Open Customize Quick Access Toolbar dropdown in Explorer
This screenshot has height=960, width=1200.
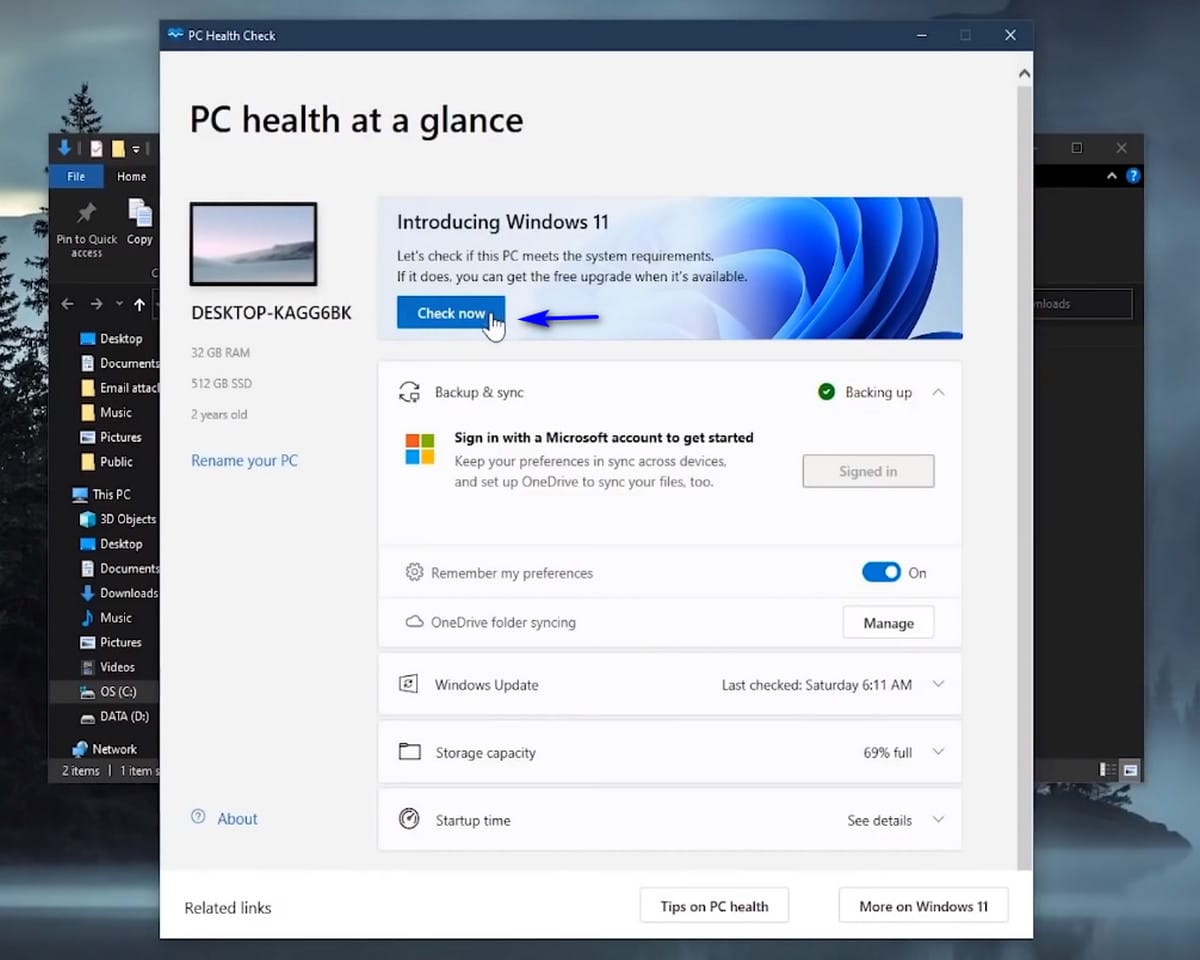tap(136, 149)
